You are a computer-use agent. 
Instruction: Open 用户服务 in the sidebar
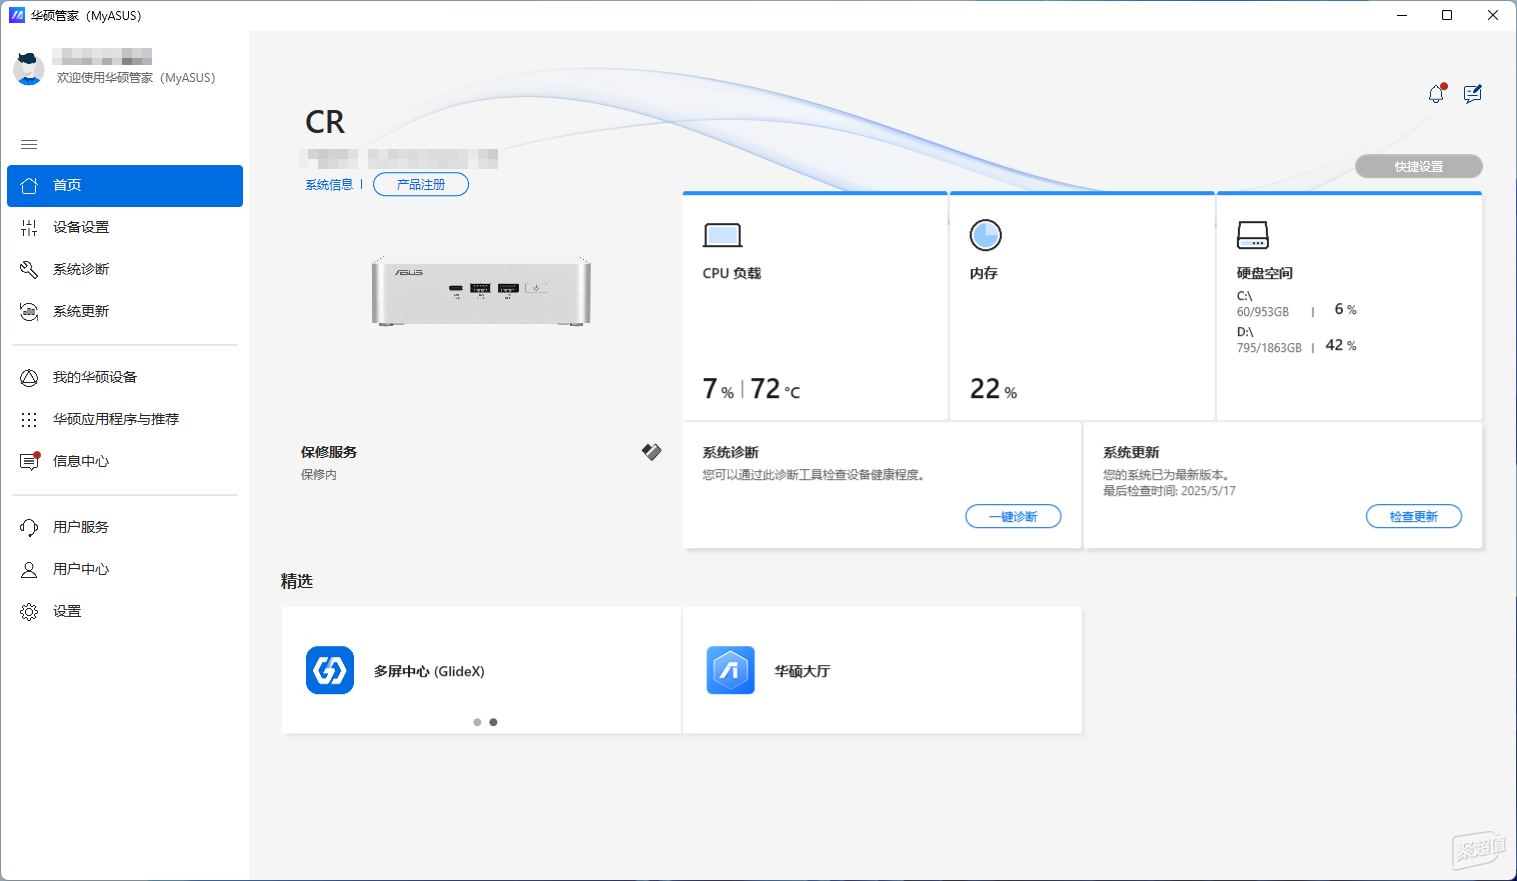click(x=125, y=528)
